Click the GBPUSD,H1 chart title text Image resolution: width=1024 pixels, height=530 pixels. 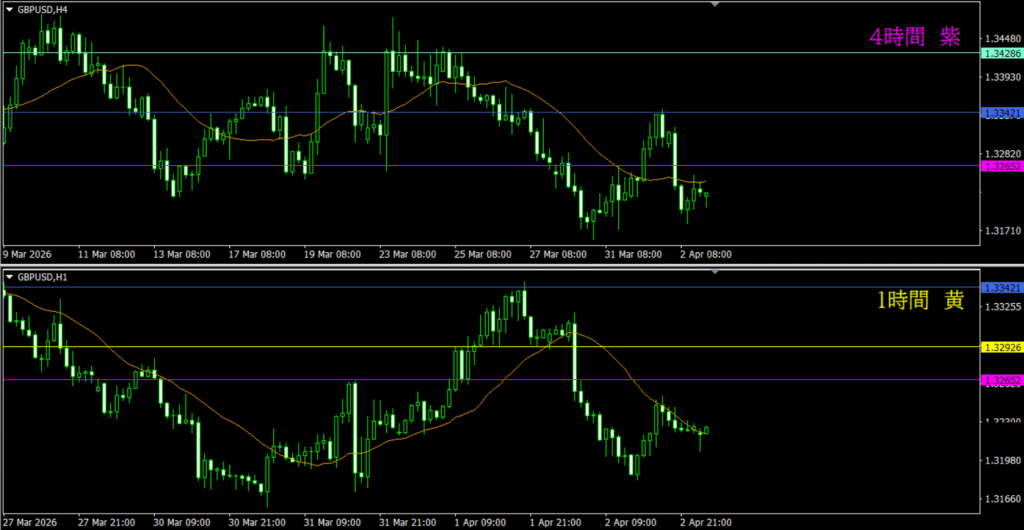pos(43,277)
